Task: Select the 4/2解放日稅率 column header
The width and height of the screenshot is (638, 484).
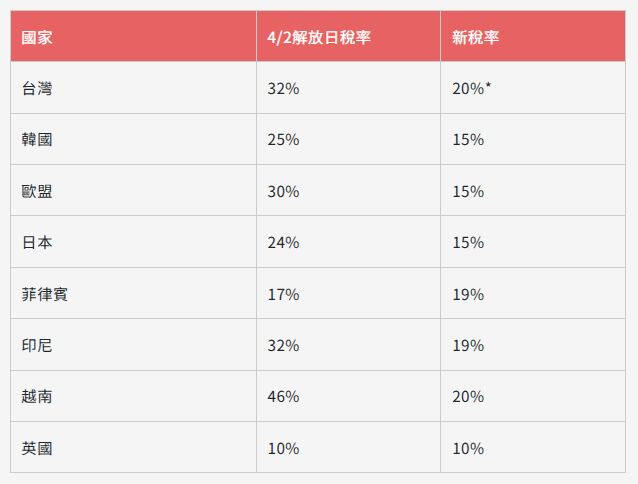Action: (348, 37)
